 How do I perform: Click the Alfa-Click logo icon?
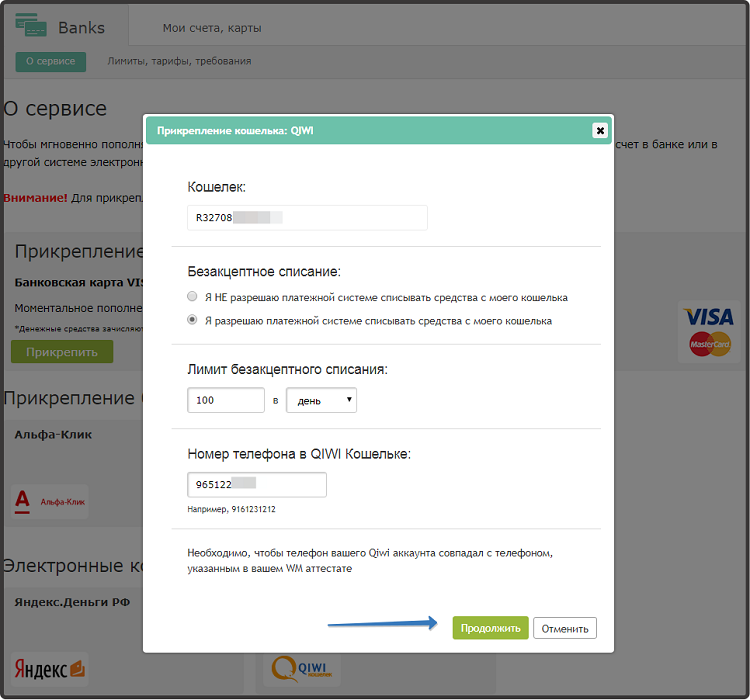click(49, 501)
